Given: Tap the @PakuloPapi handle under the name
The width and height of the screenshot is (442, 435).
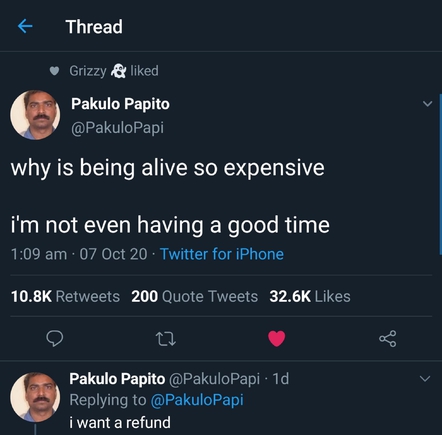Looking at the screenshot, I should tap(117, 128).
